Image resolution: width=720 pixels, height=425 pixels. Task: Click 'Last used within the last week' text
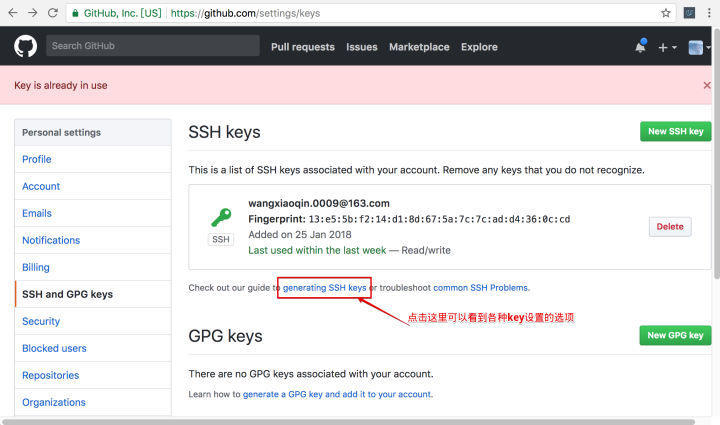(317, 250)
